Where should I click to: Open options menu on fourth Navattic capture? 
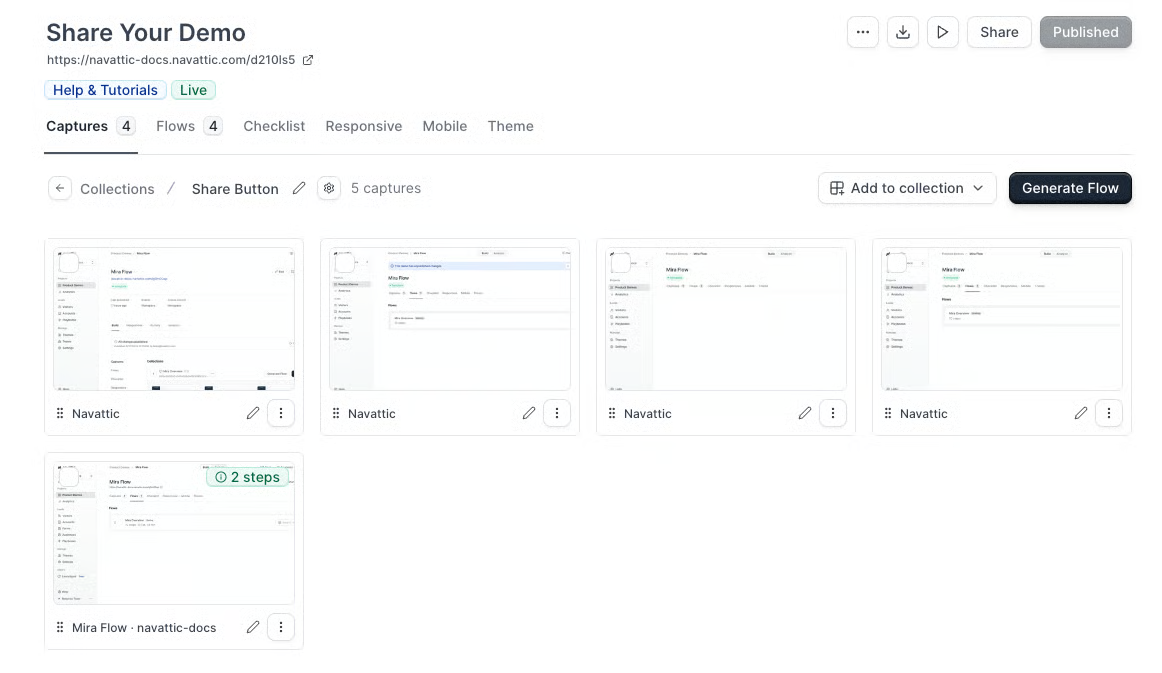pyautogui.click(x=1109, y=413)
